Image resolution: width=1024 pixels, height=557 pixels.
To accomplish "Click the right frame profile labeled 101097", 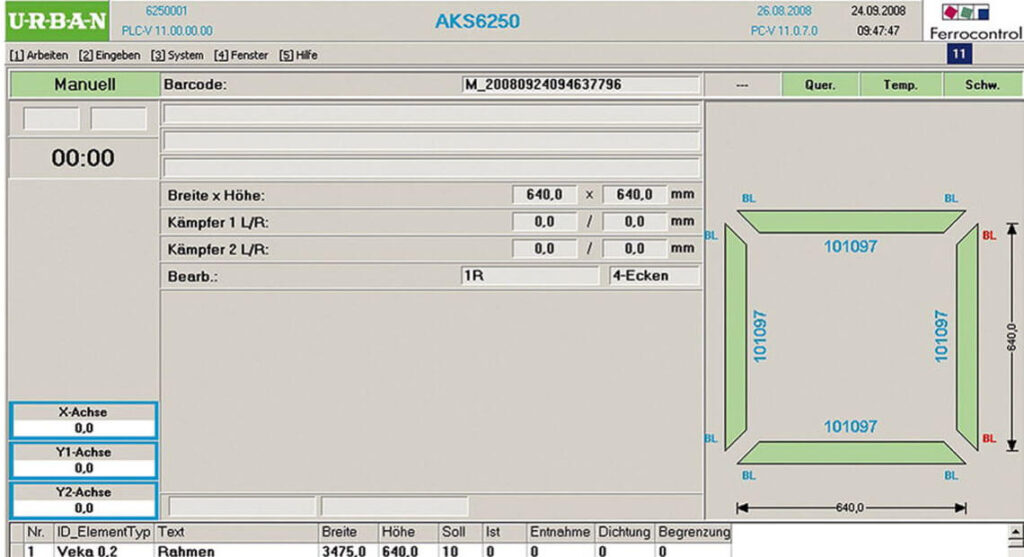I will point(967,337).
